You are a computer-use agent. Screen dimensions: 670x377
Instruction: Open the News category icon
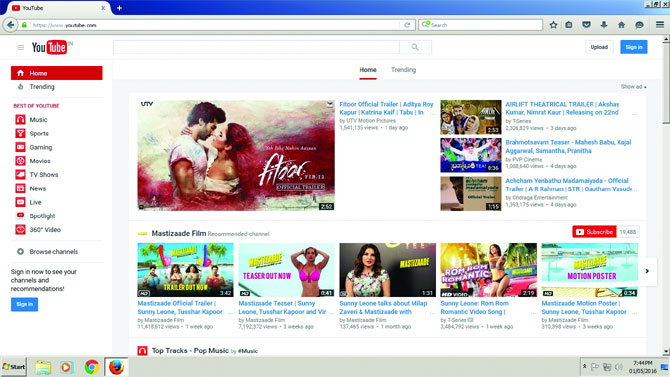tap(20, 188)
